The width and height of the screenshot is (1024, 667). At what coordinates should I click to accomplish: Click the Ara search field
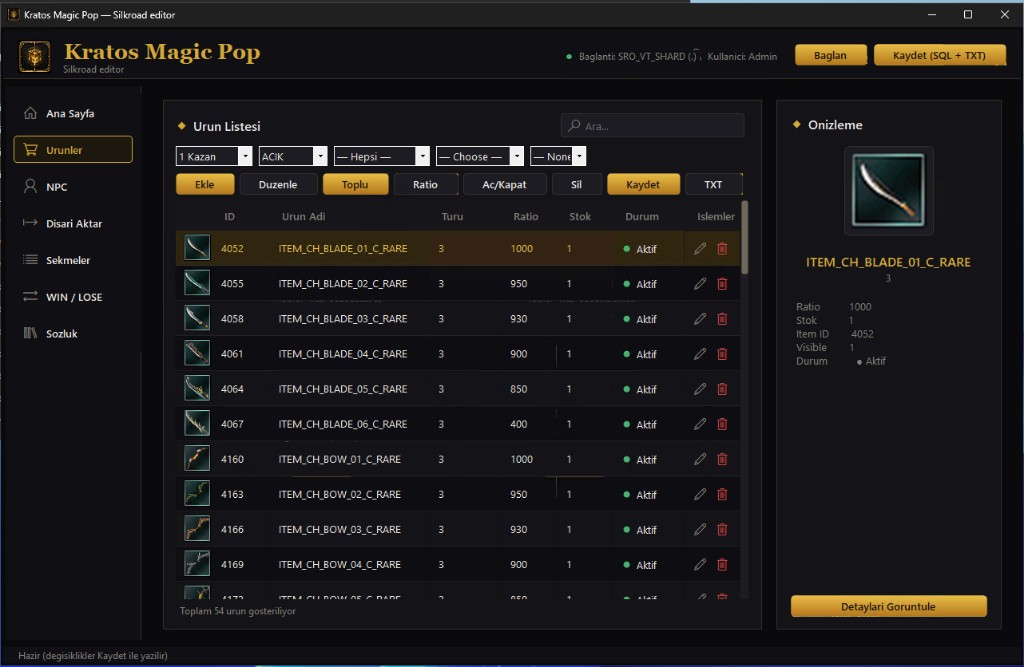coord(652,125)
